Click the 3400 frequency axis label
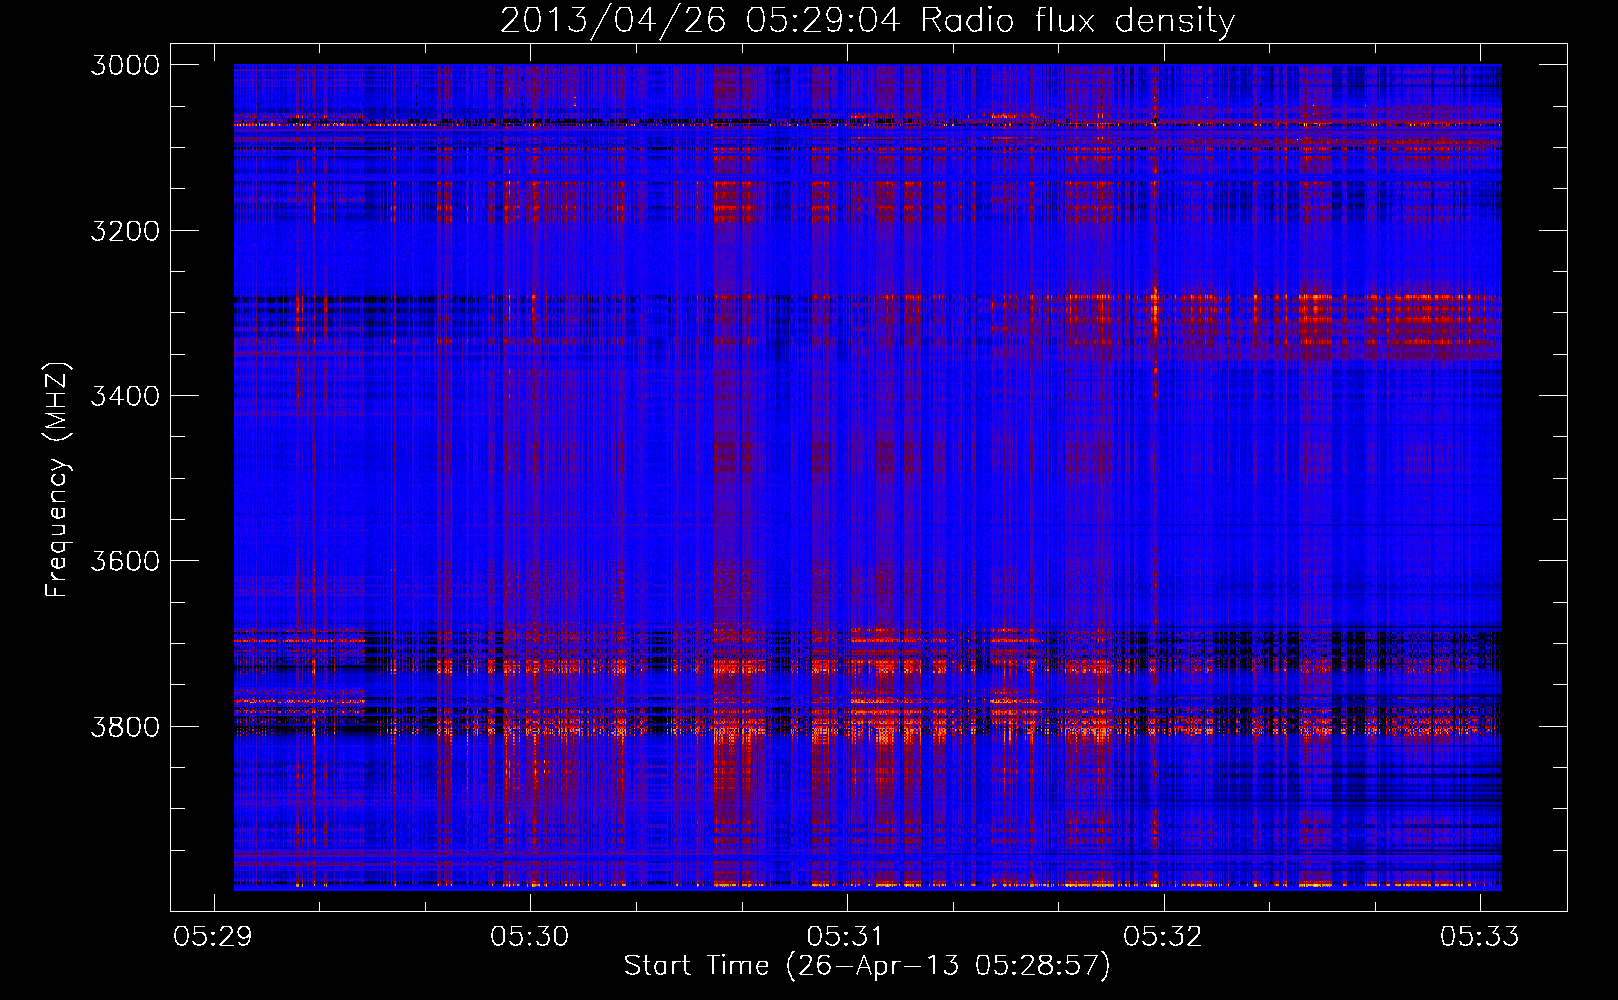Screen dimensions: 1618x1000 (125, 396)
